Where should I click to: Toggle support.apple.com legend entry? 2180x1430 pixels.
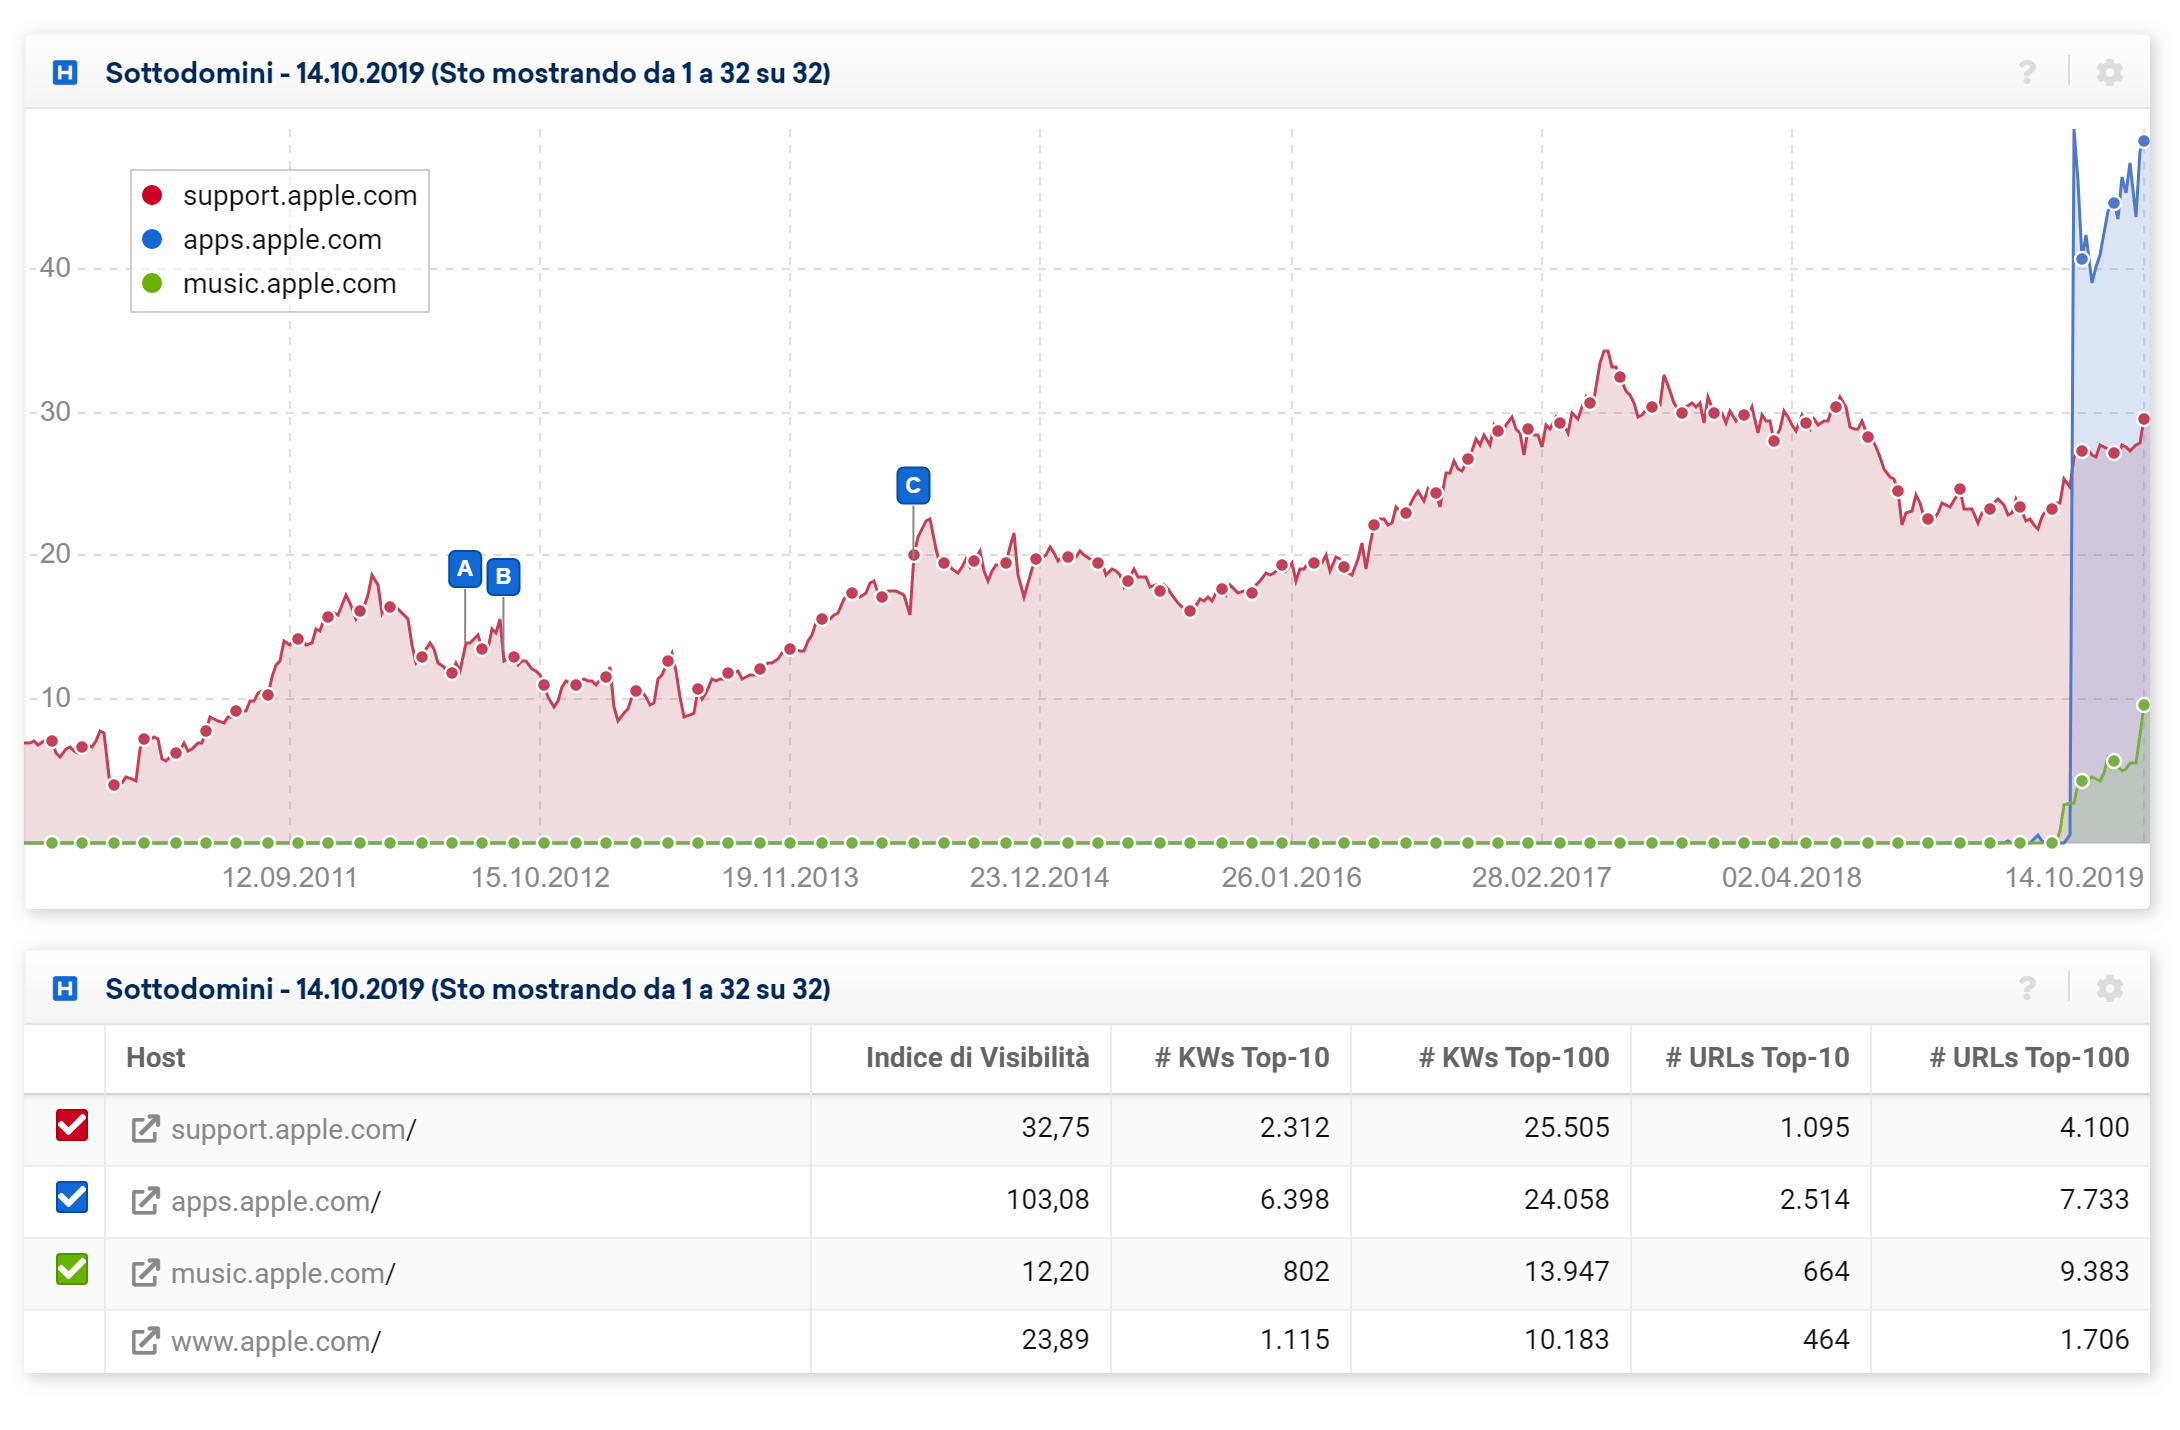click(x=279, y=195)
